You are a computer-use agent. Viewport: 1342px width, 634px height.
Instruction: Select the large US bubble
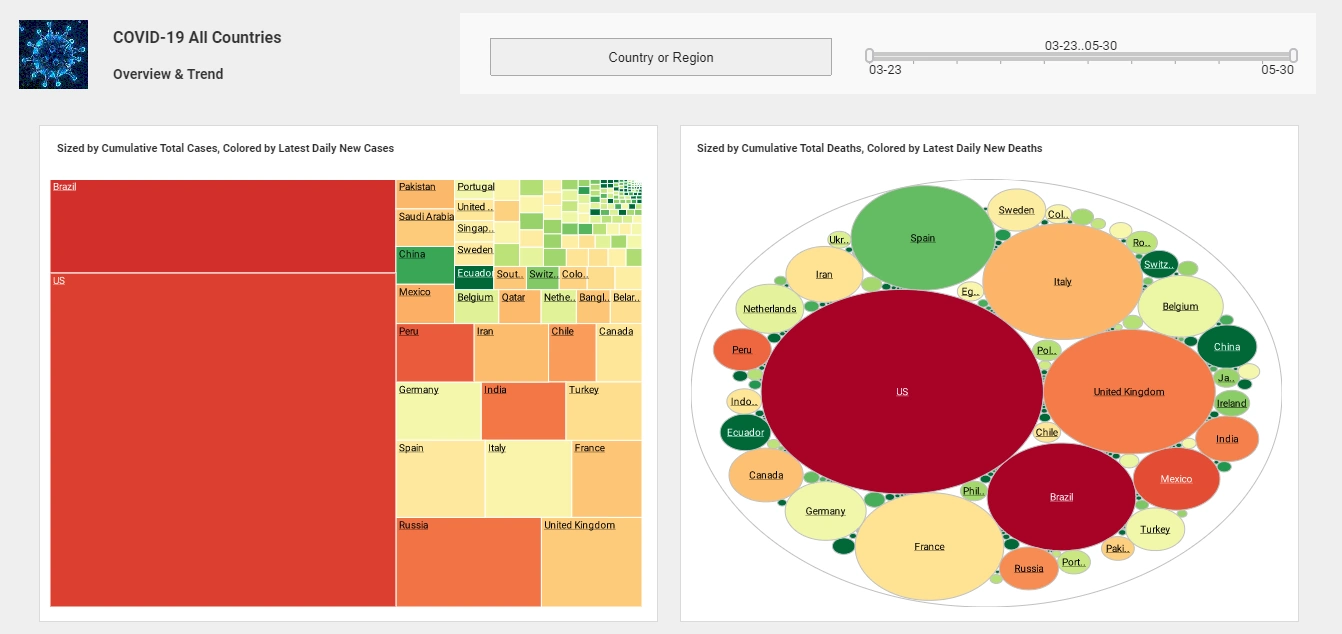point(902,392)
